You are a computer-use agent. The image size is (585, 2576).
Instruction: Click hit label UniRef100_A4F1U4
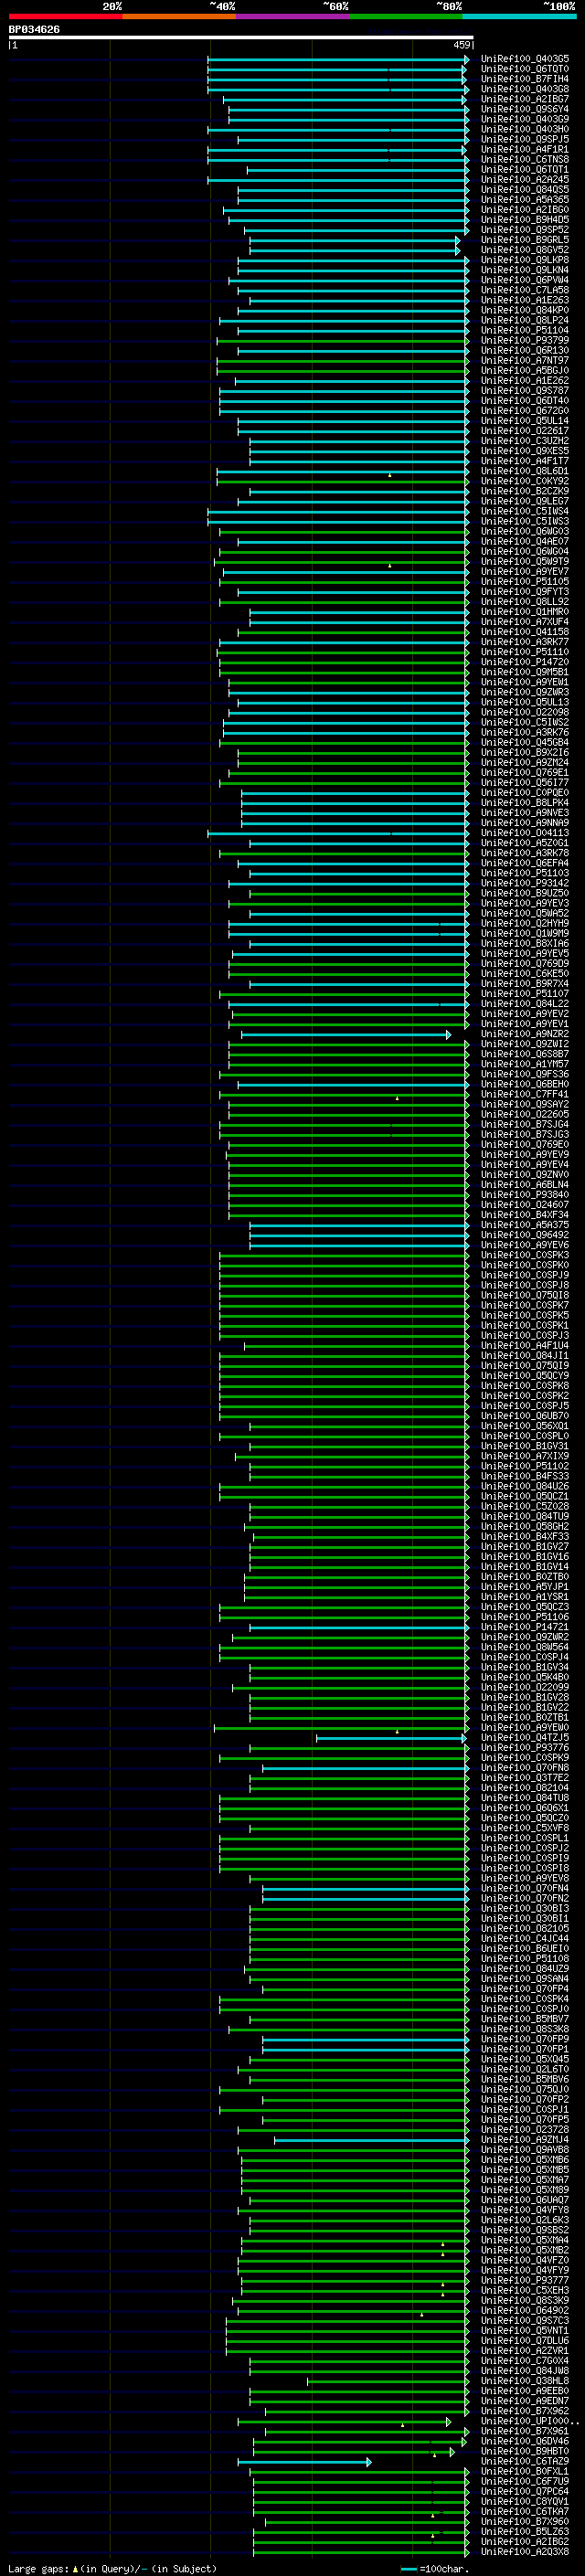click(525, 1346)
